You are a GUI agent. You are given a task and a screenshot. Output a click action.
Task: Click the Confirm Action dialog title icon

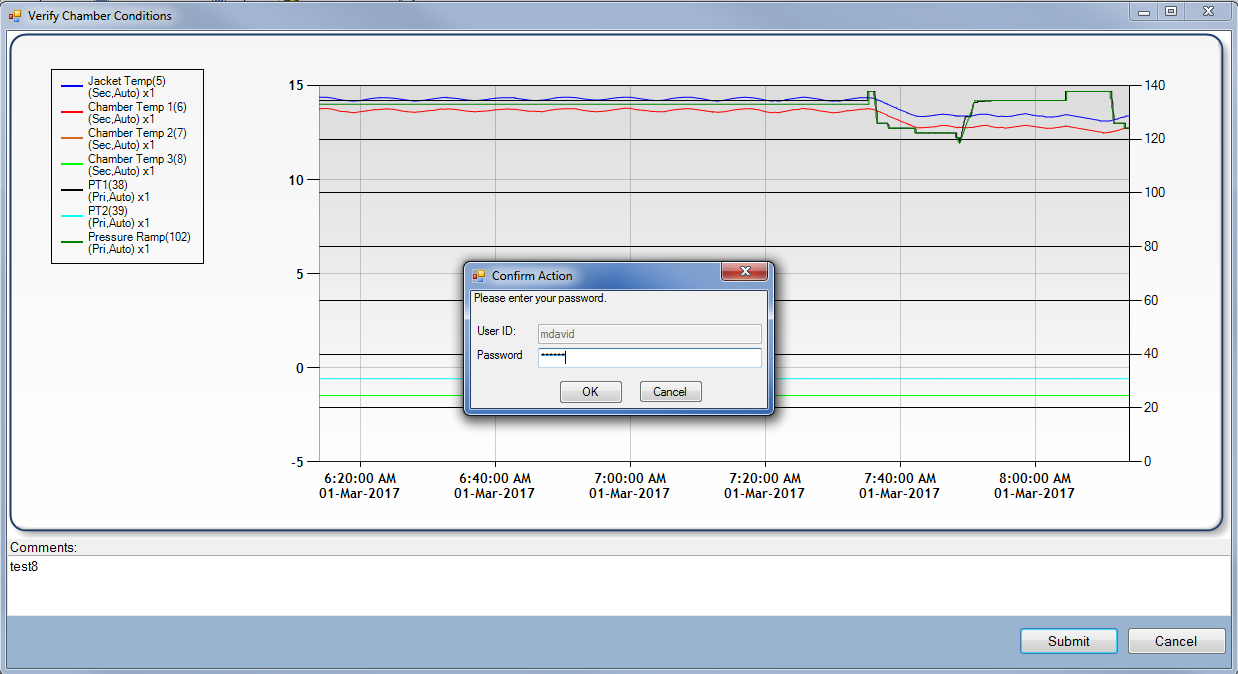point(479,276)
